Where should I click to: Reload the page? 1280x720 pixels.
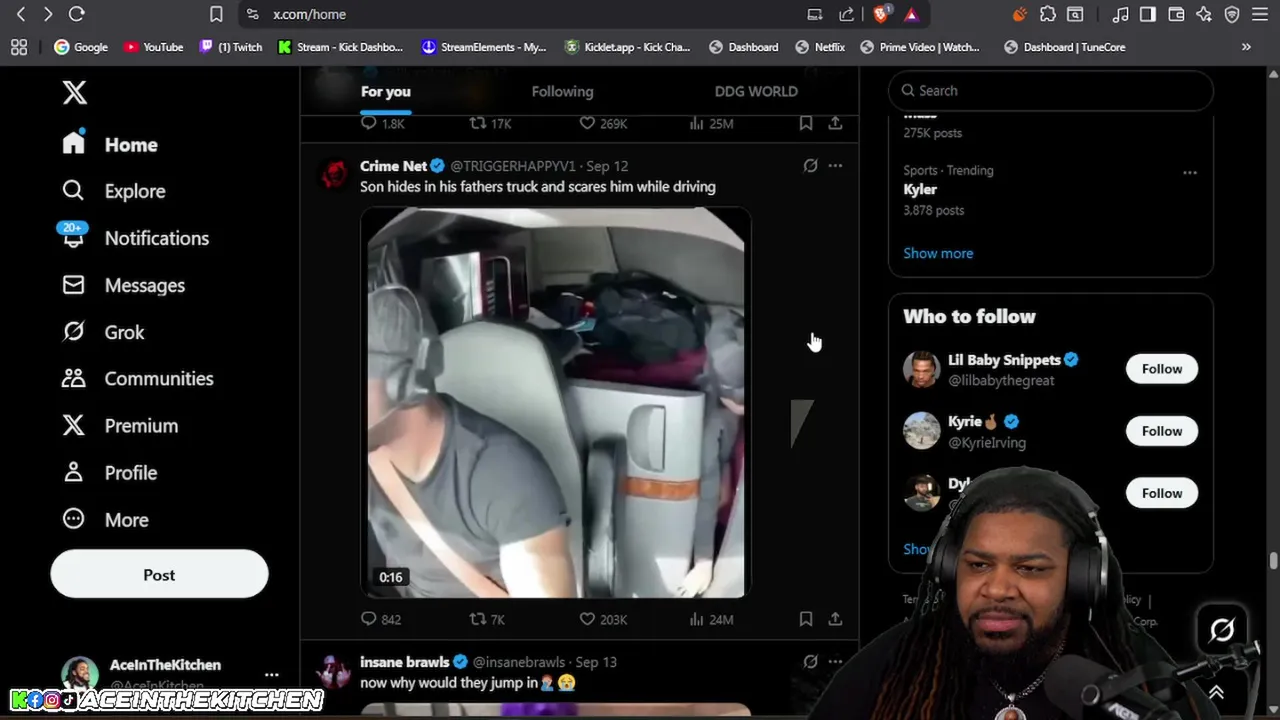[77, 14]
